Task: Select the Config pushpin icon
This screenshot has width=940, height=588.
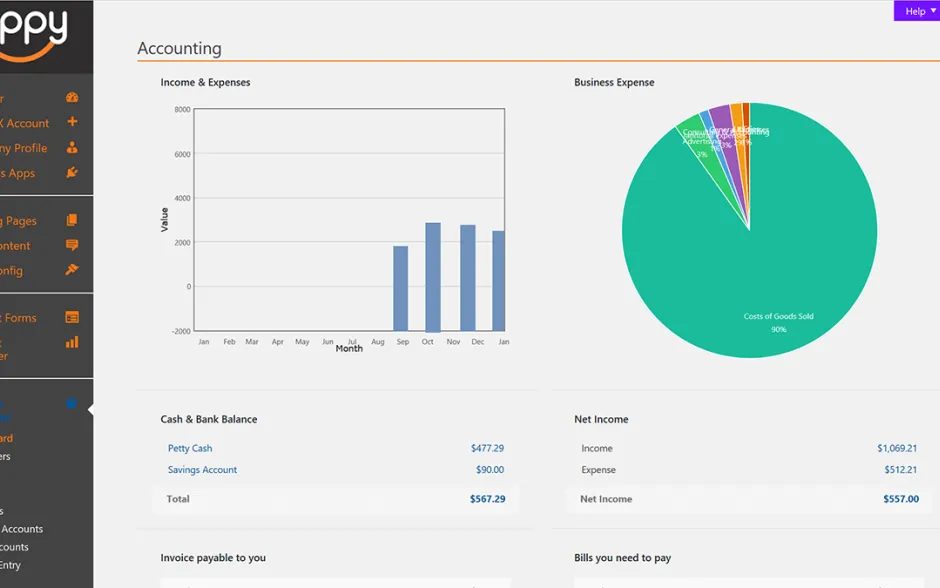Action: coord(71,270)
